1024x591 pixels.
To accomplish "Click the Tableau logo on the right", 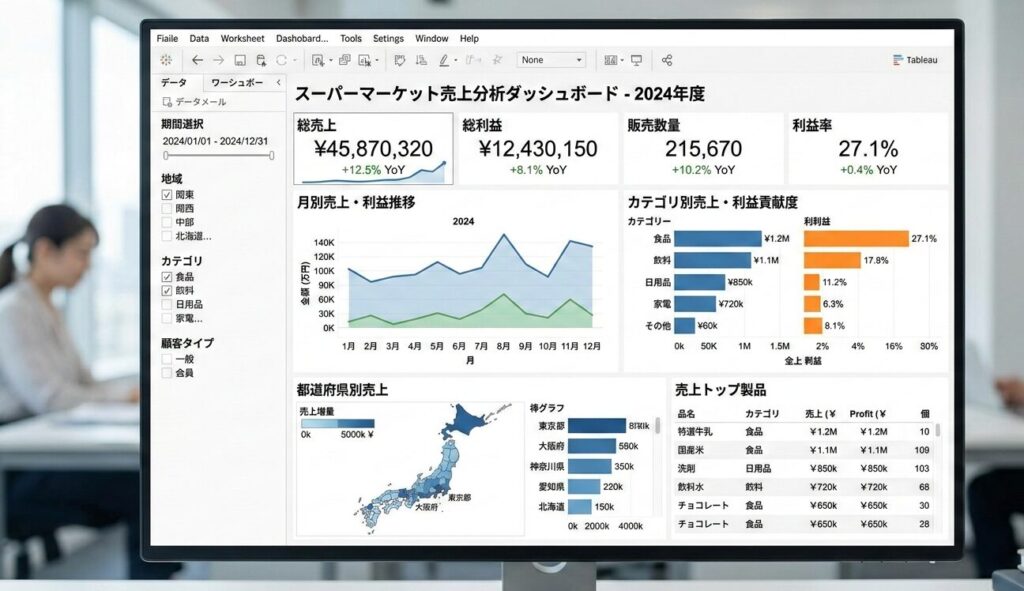I will tap(912, 59).
